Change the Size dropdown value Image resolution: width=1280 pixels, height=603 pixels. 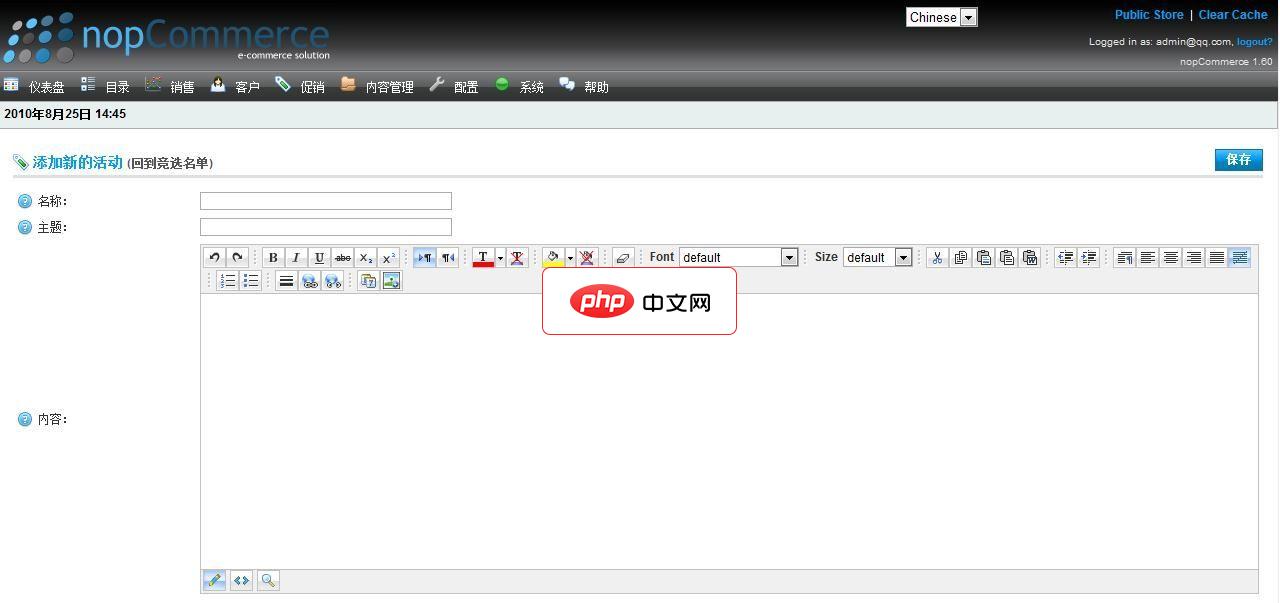(x=877, y=257)
